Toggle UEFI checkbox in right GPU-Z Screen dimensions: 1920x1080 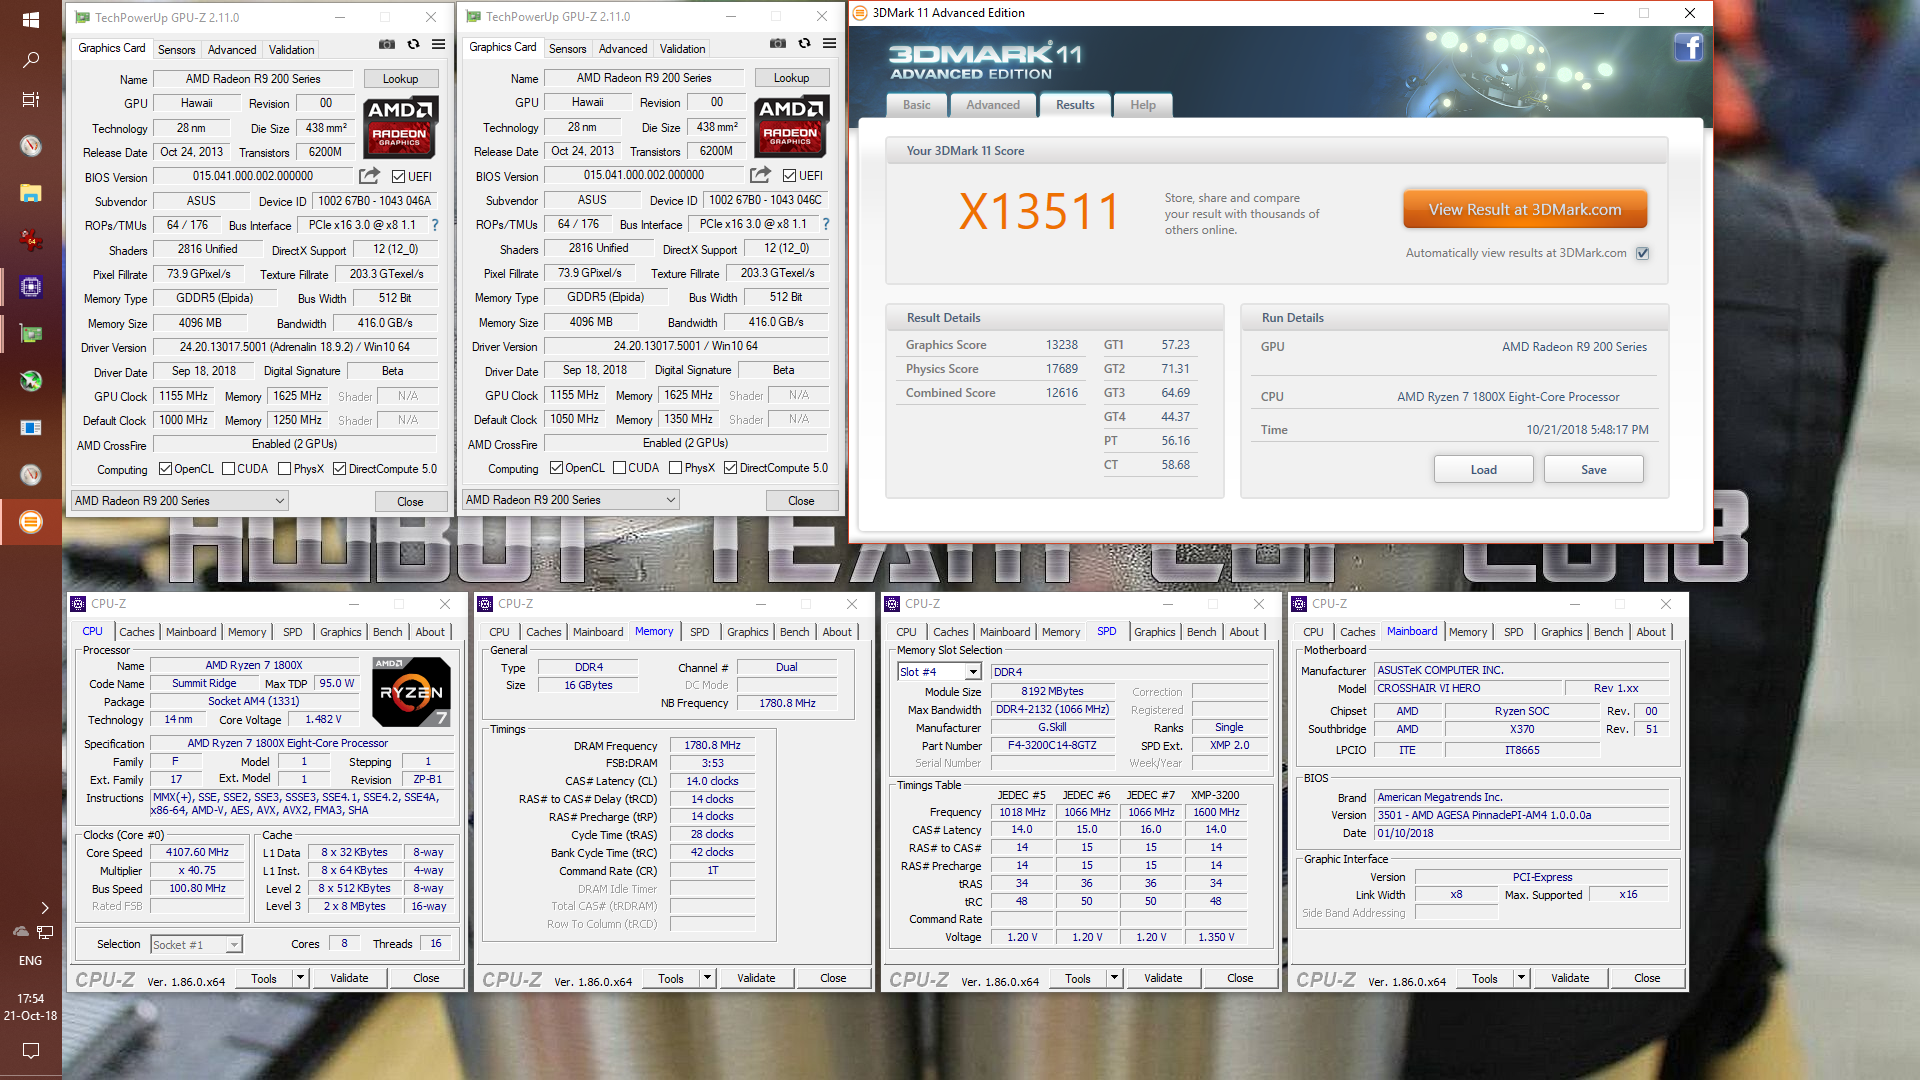point(789,176)
